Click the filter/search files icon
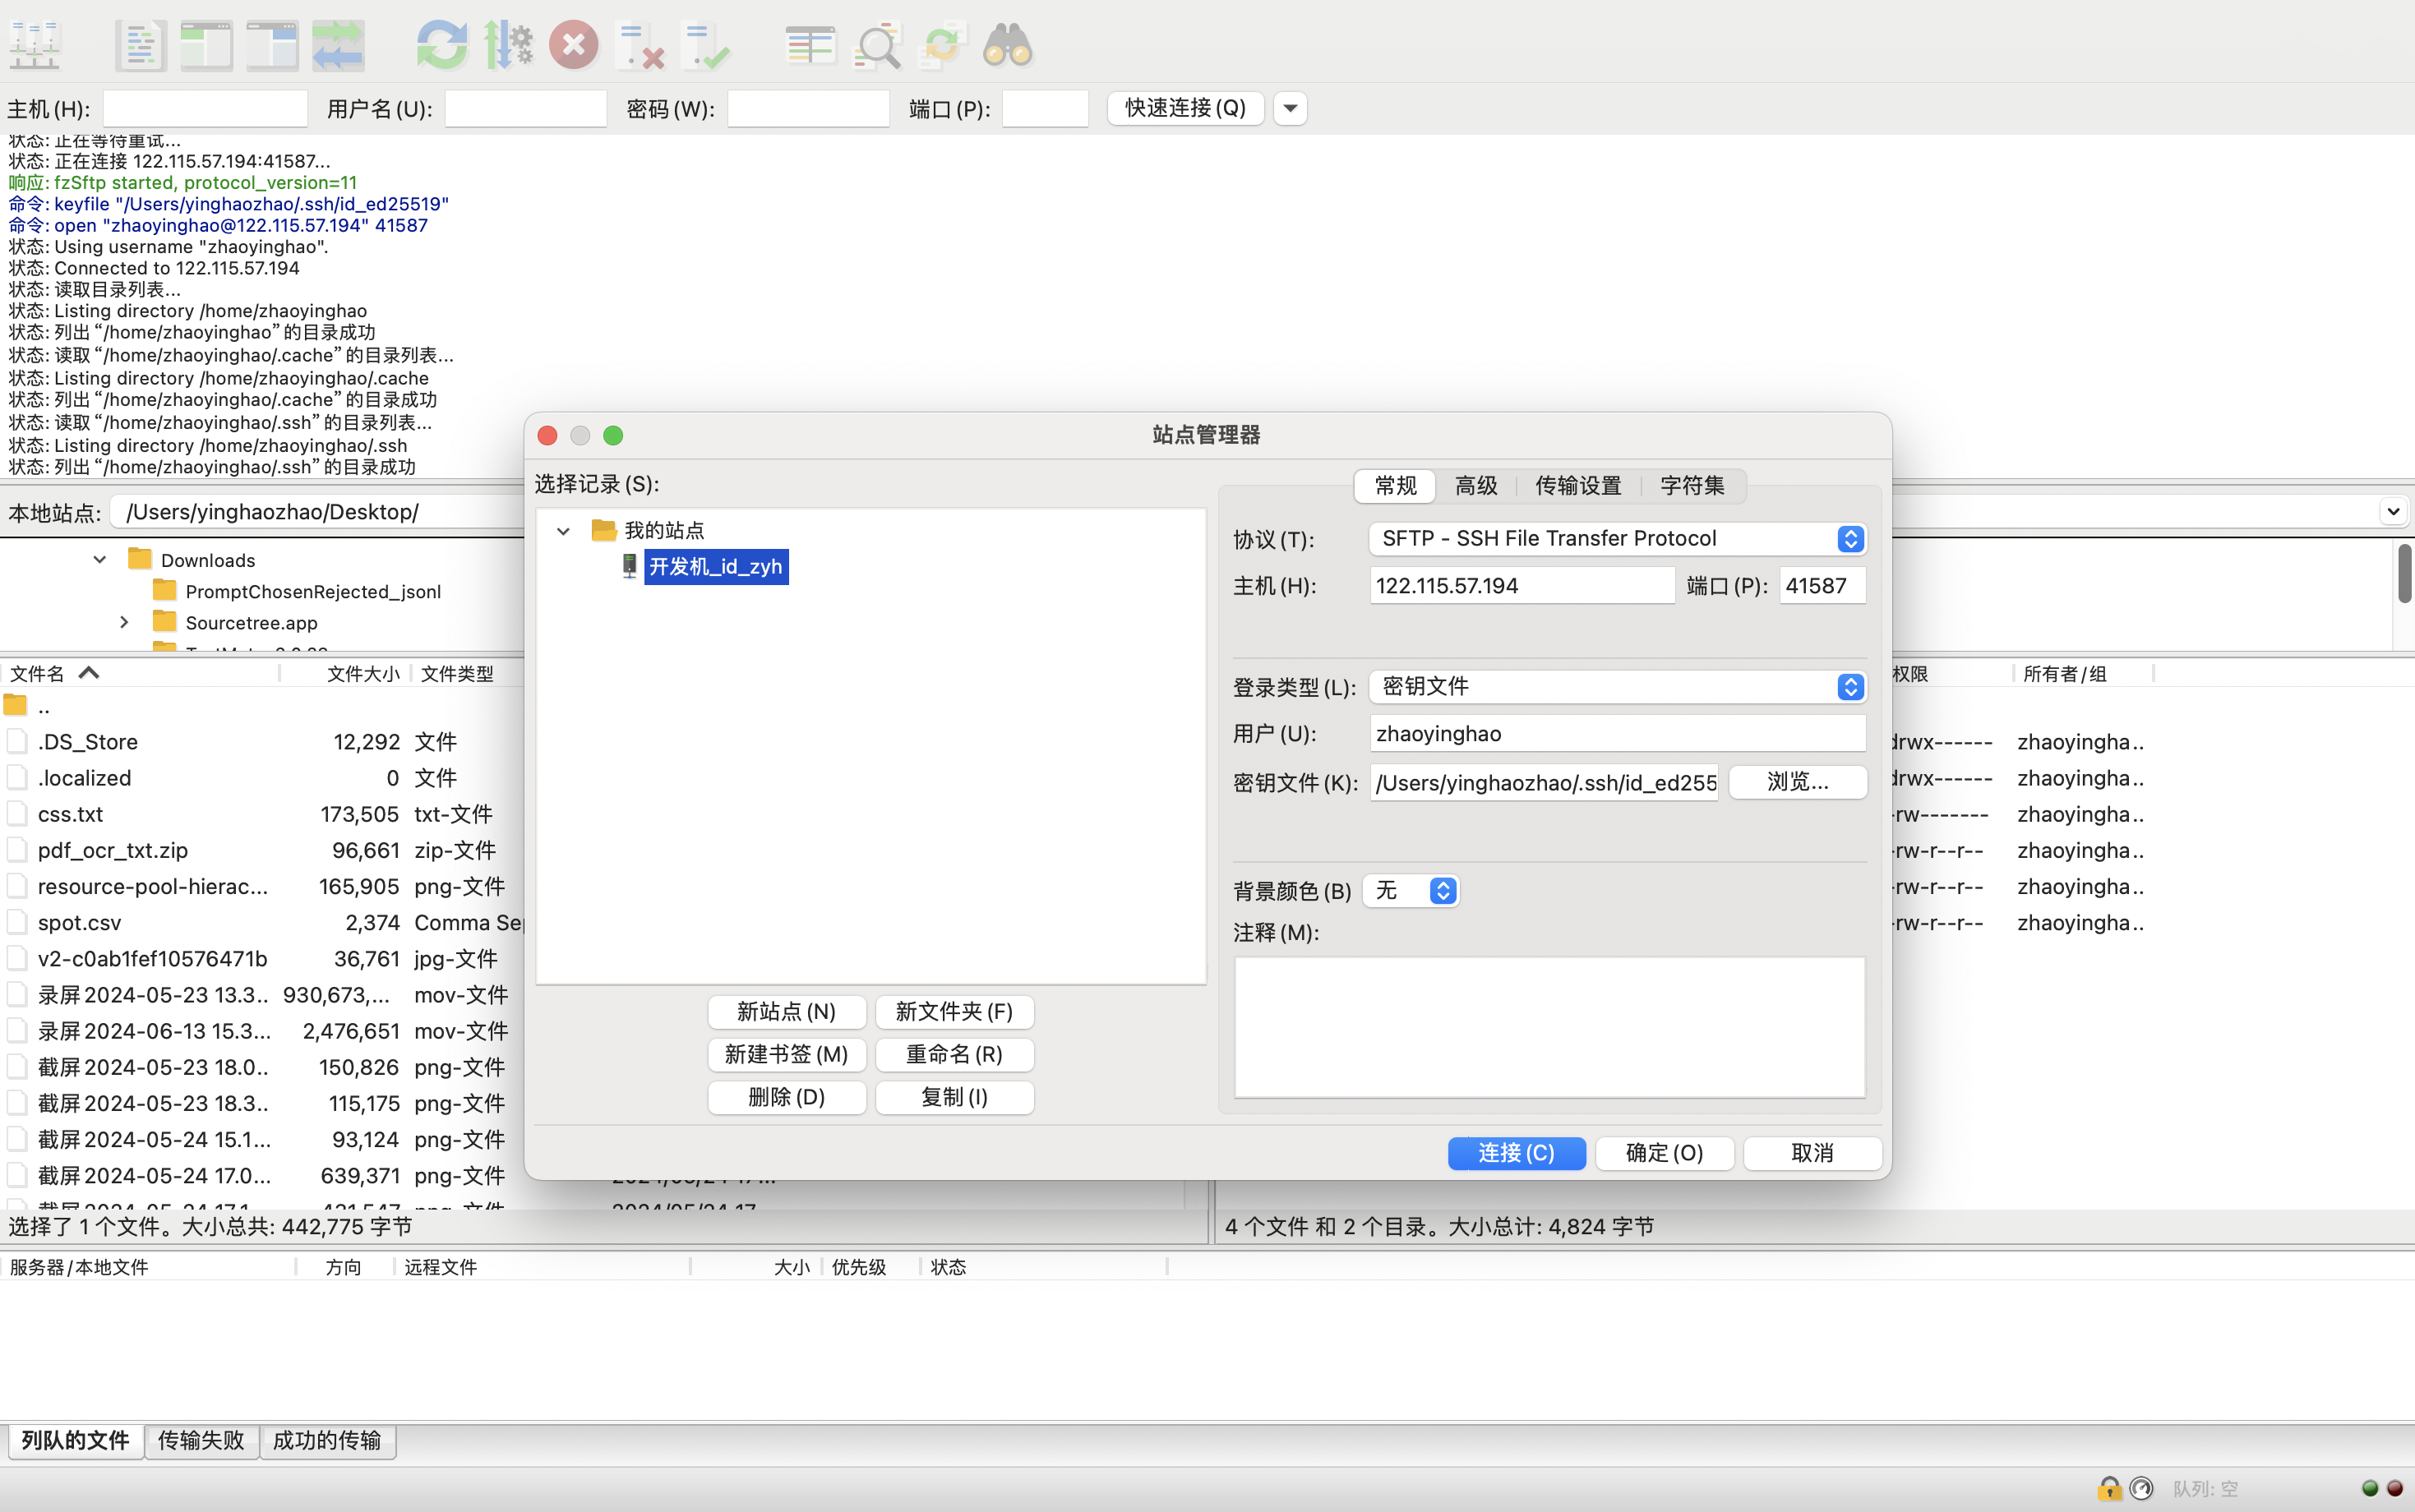 [878, 44]
